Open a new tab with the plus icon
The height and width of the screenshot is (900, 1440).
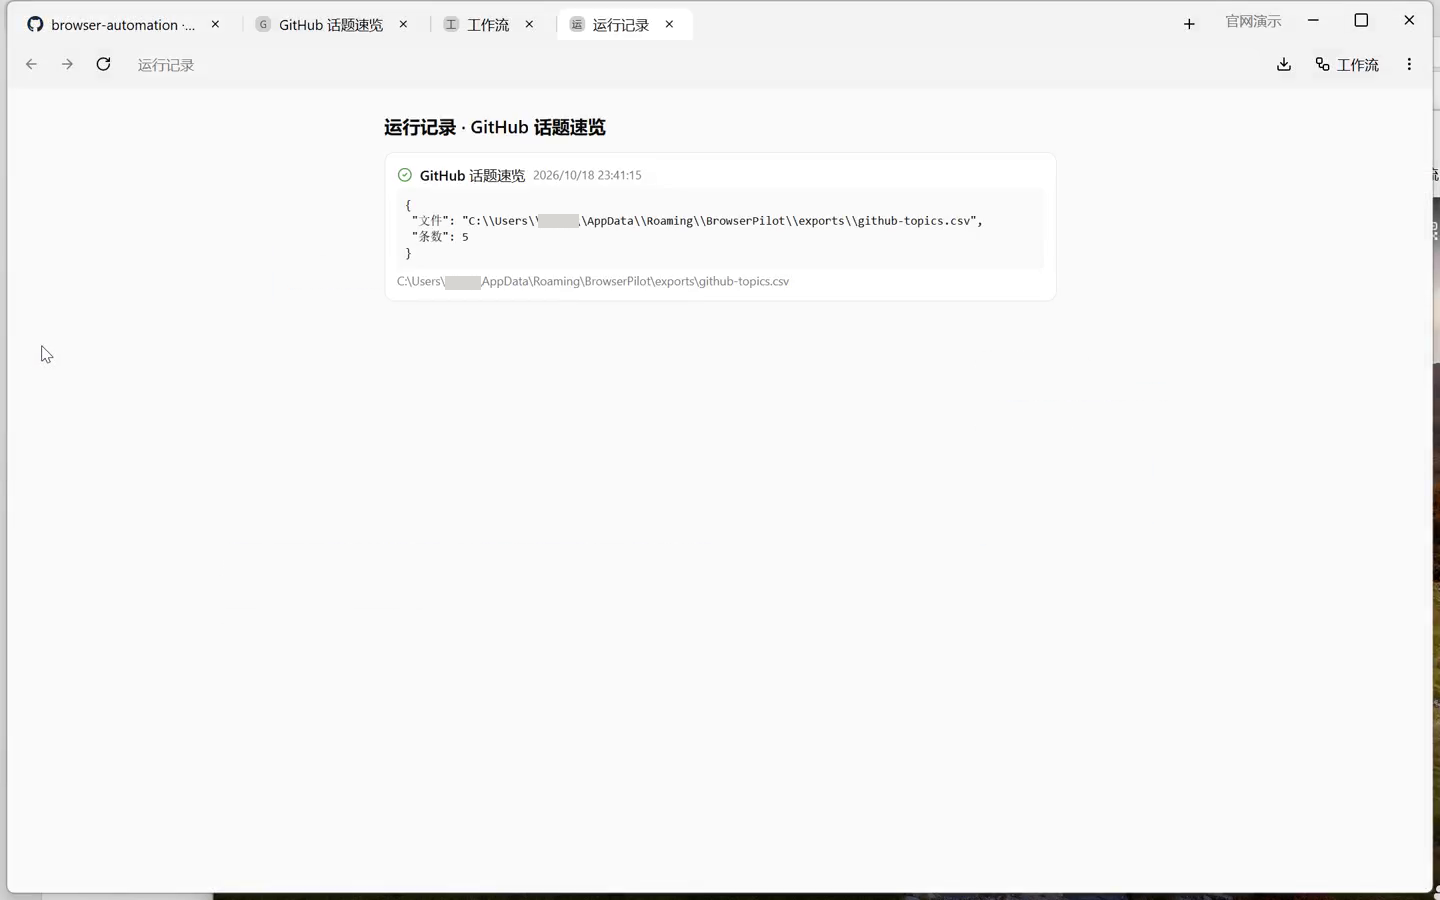[1189, 24]
